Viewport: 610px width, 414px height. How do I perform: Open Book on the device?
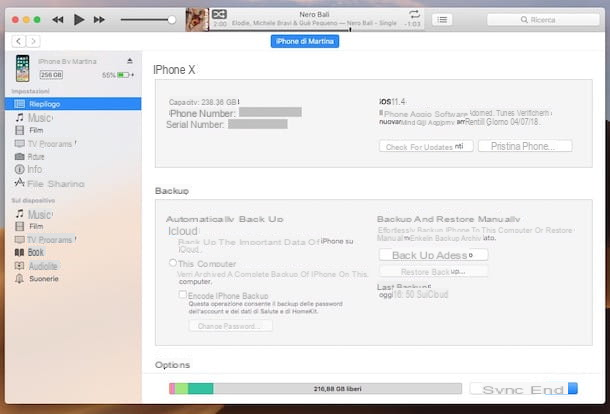tap(30, 252)
